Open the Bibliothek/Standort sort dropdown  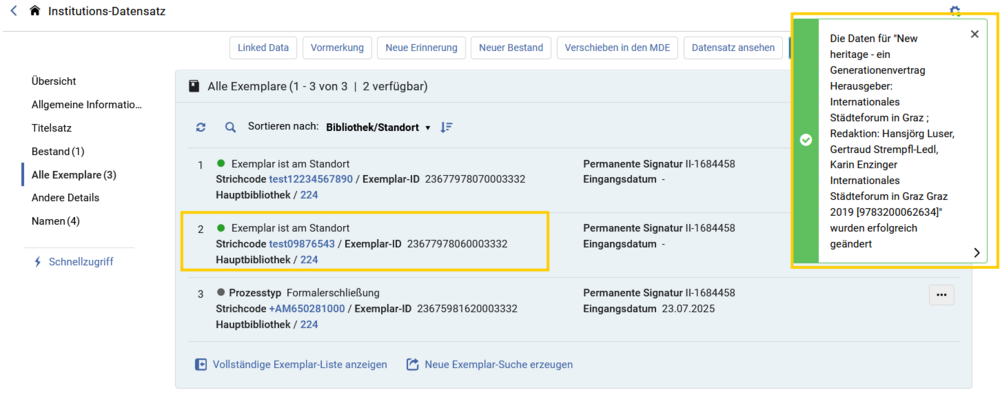[x=378, y=127]
